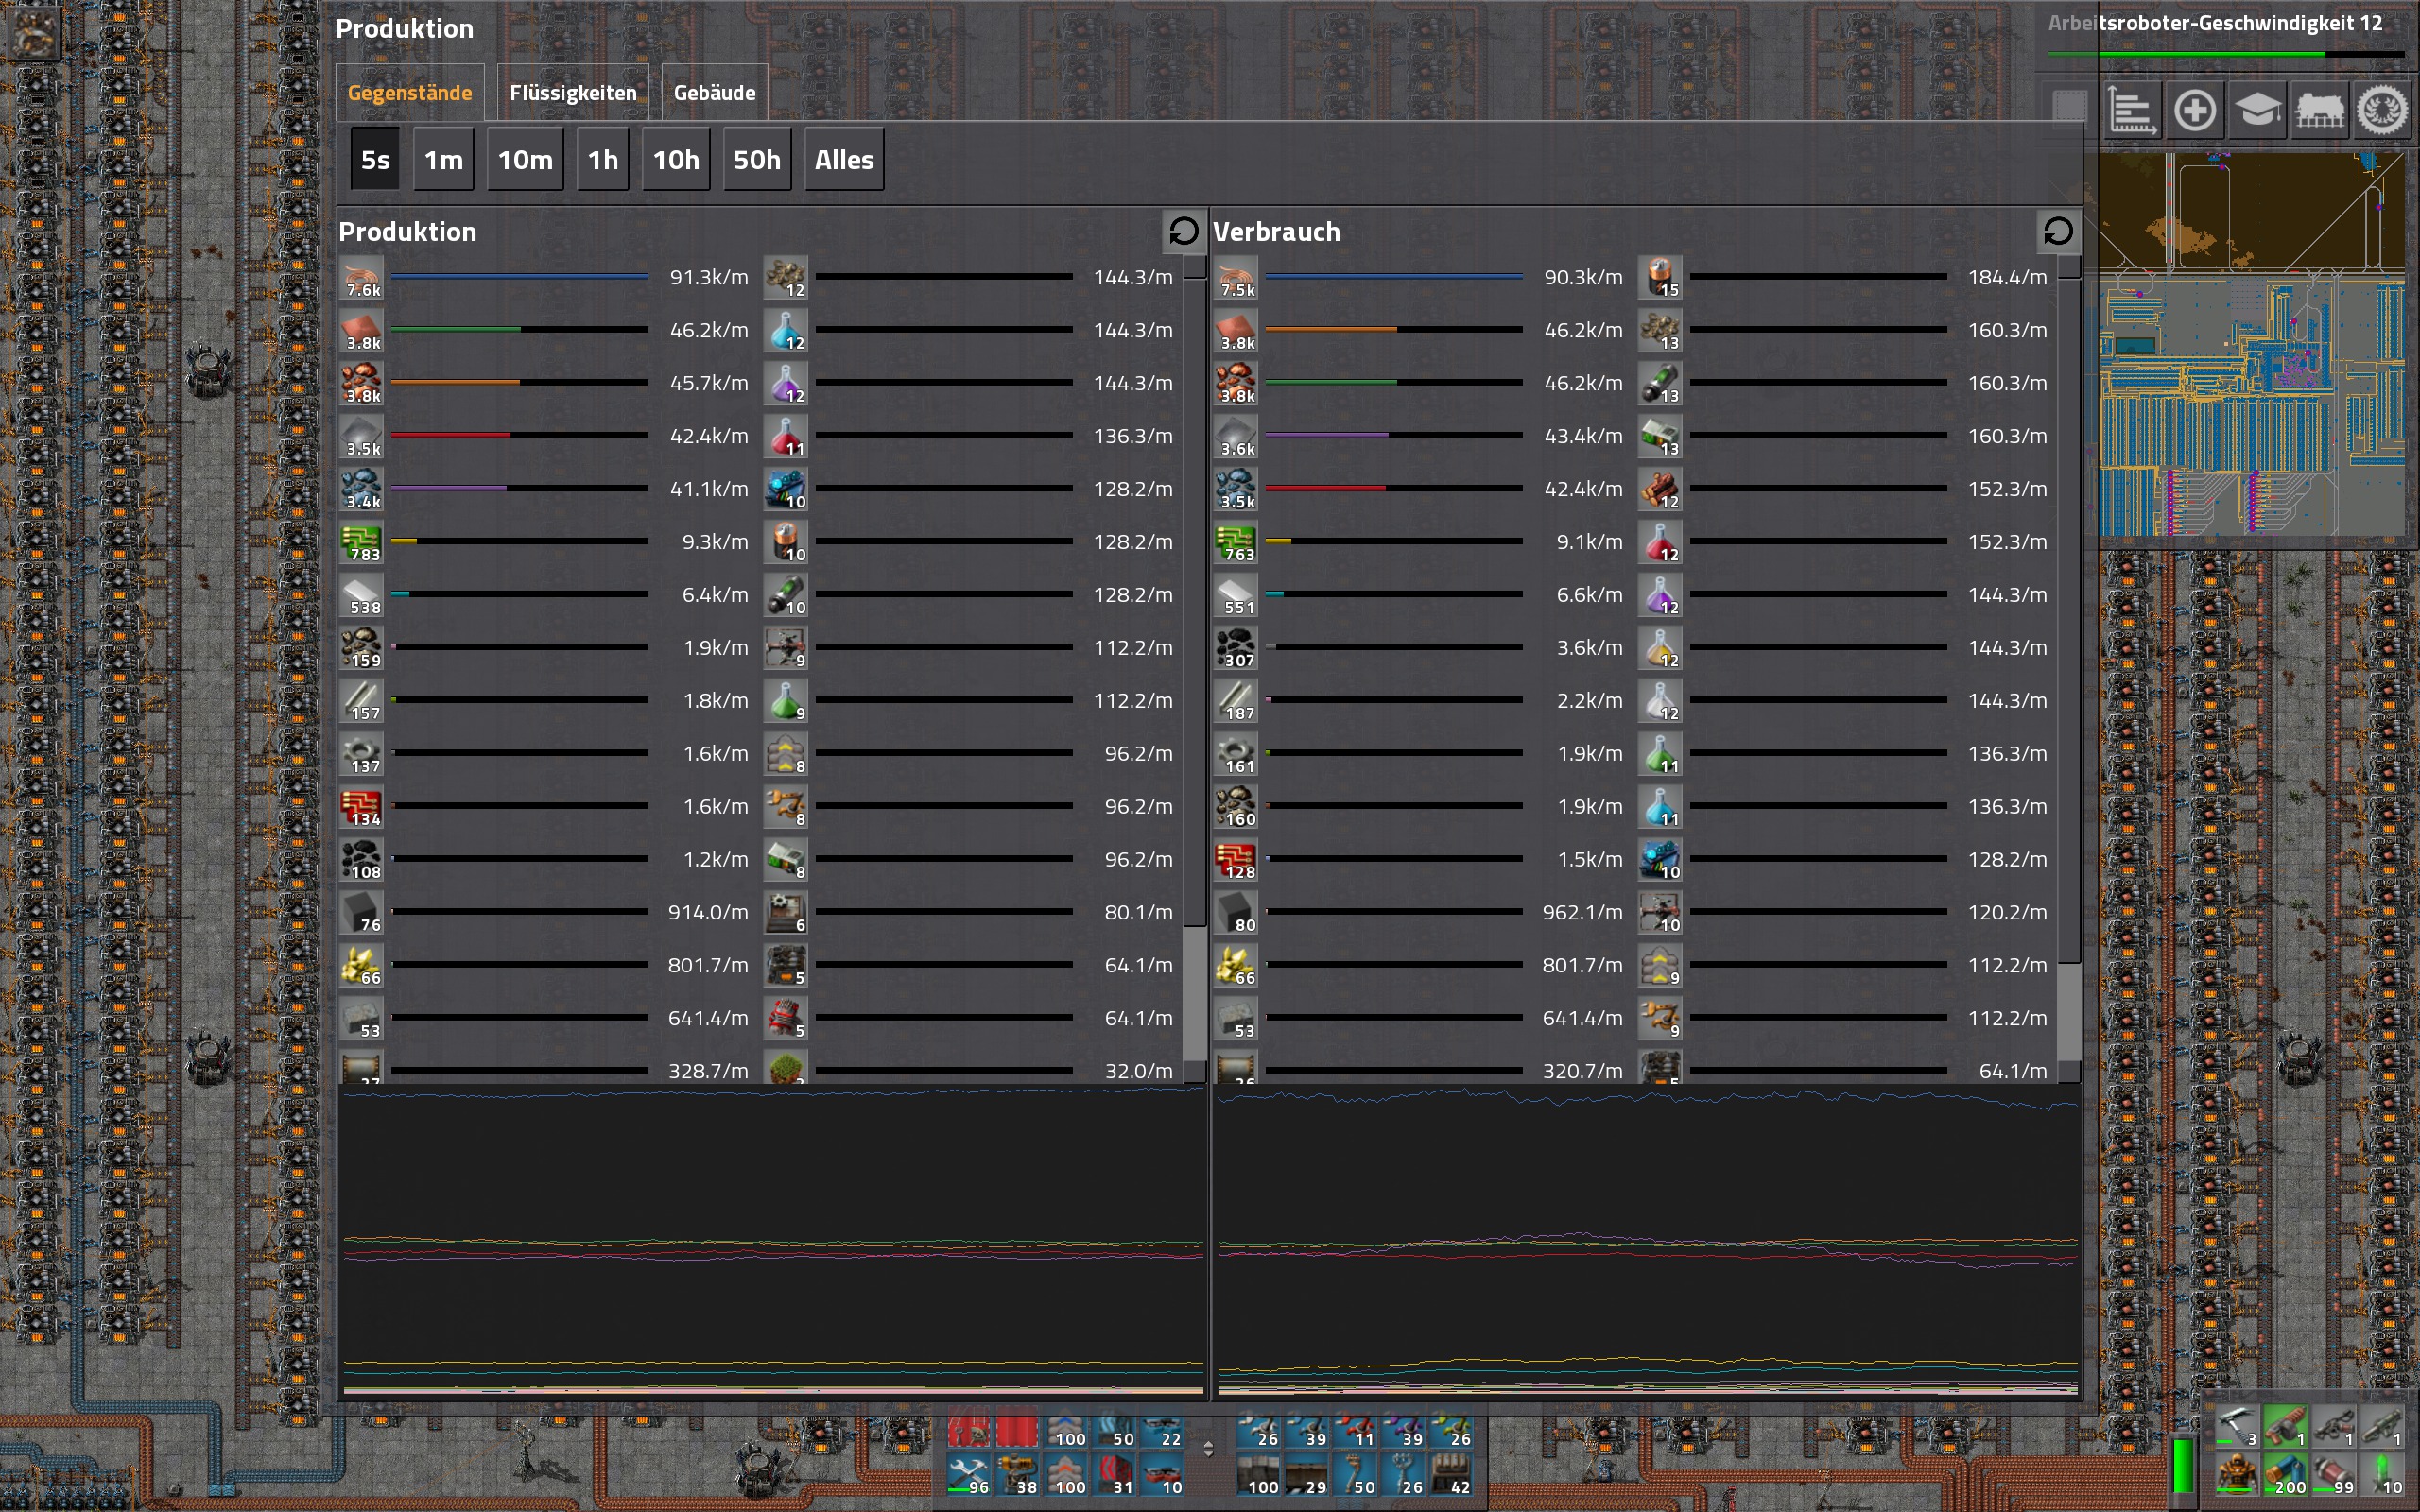Click coal icon at 3.6k/m consumption
Image resolution: width=2420 pixels, height=1512 pixels.
tap(1236, 648)
